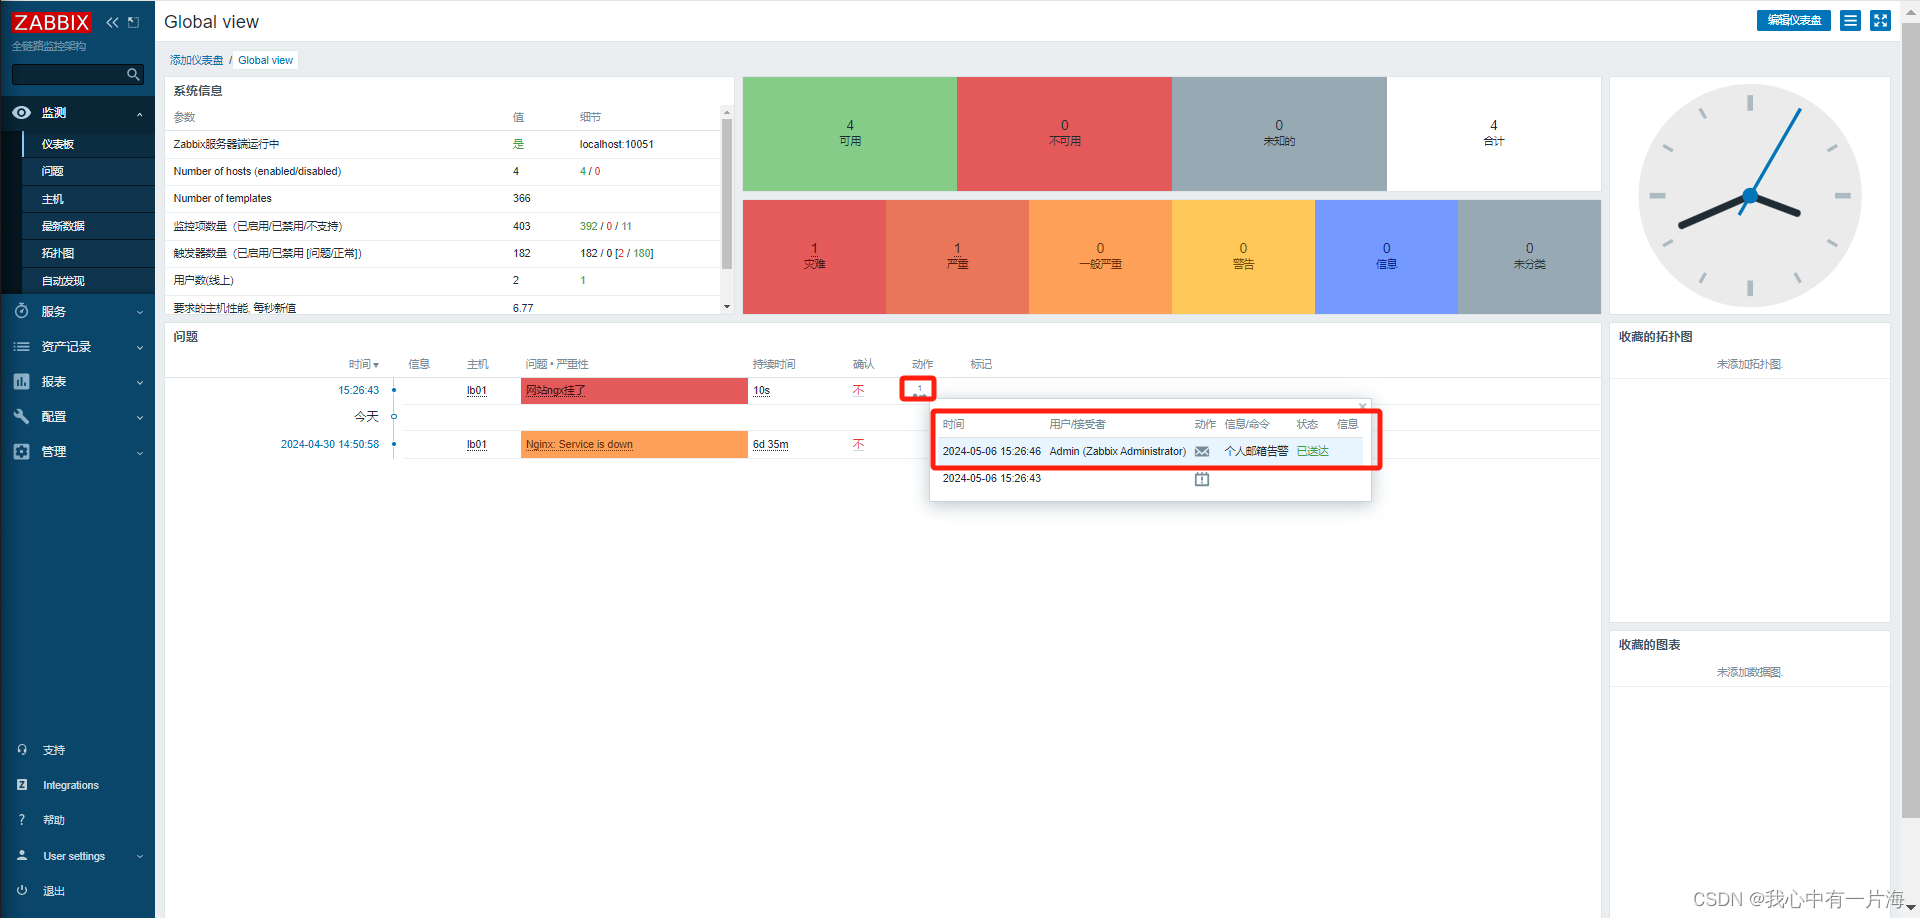Click the 10s duration link
The height and width of the screenshot is (918, 1920).
pos(761,391)
